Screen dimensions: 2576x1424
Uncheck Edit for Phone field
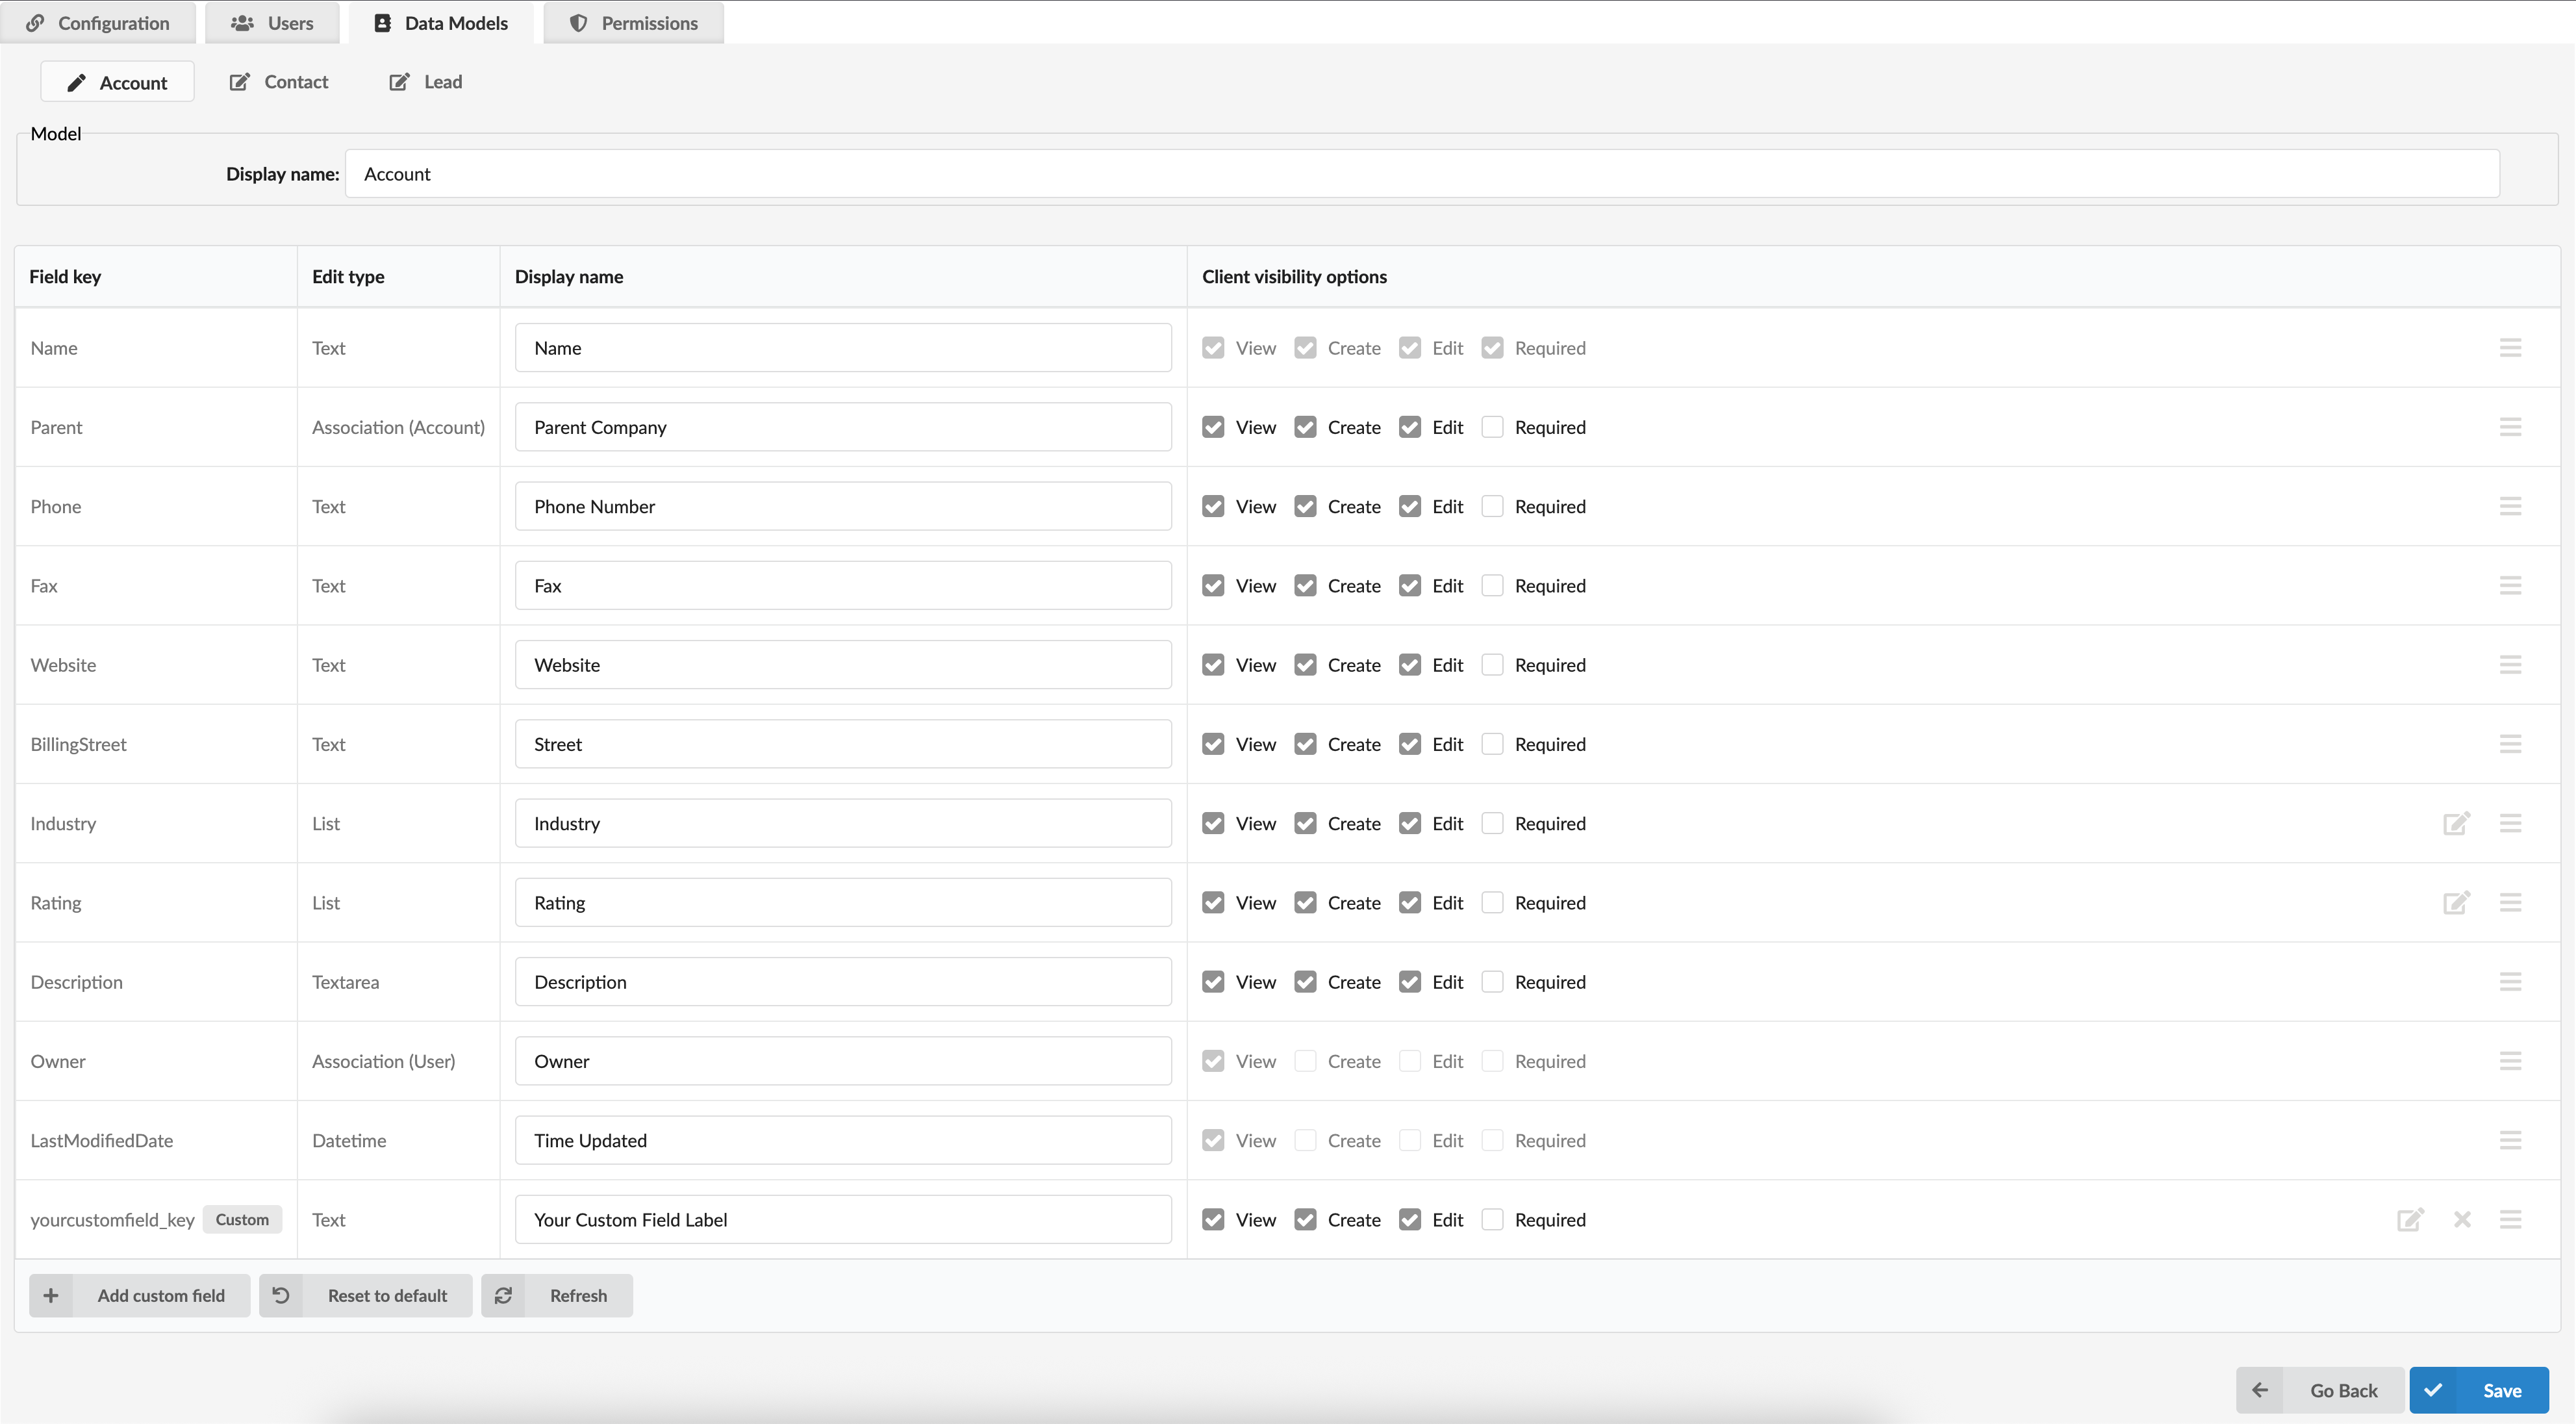[1409, 506]
